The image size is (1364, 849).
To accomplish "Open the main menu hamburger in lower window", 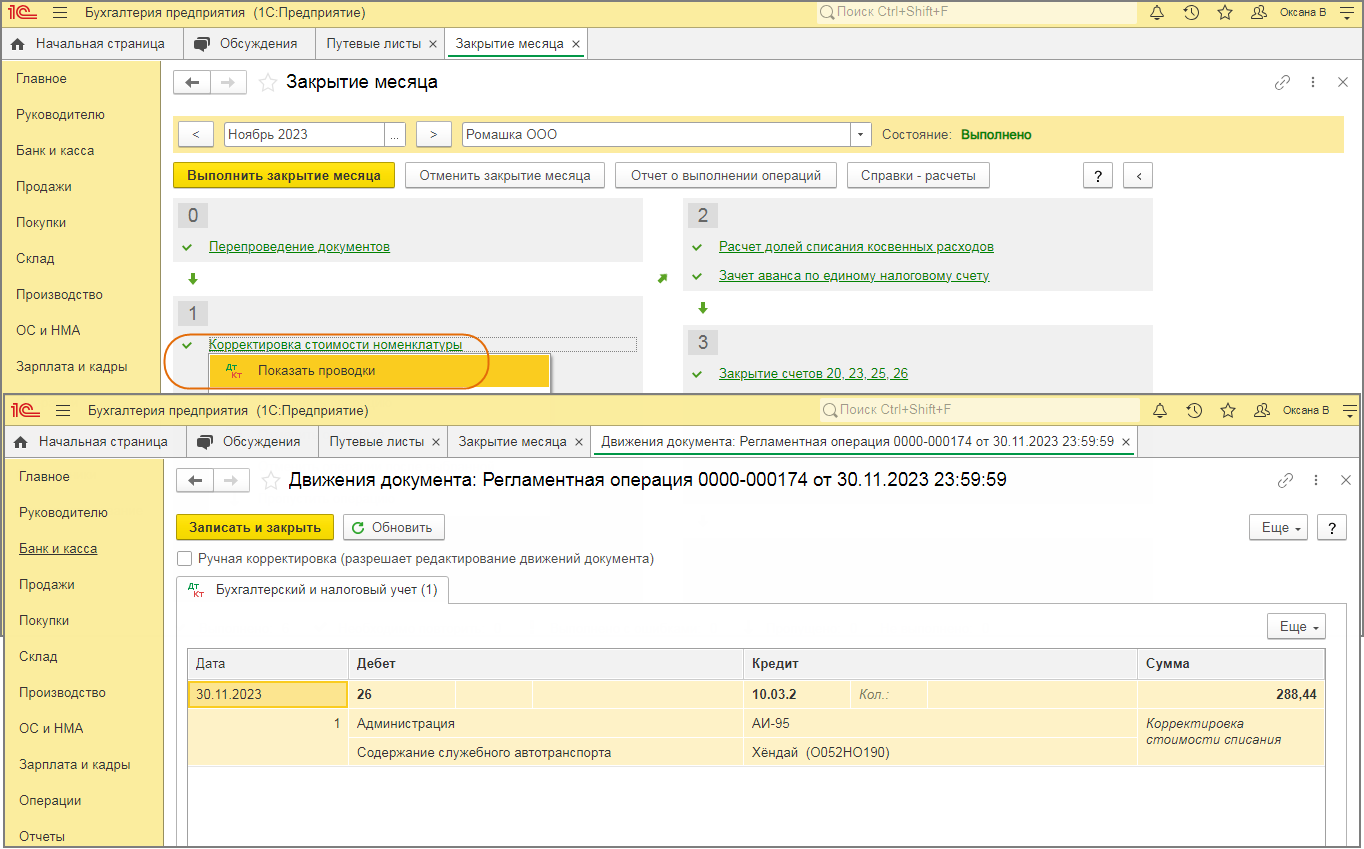I will coord(63,410).
